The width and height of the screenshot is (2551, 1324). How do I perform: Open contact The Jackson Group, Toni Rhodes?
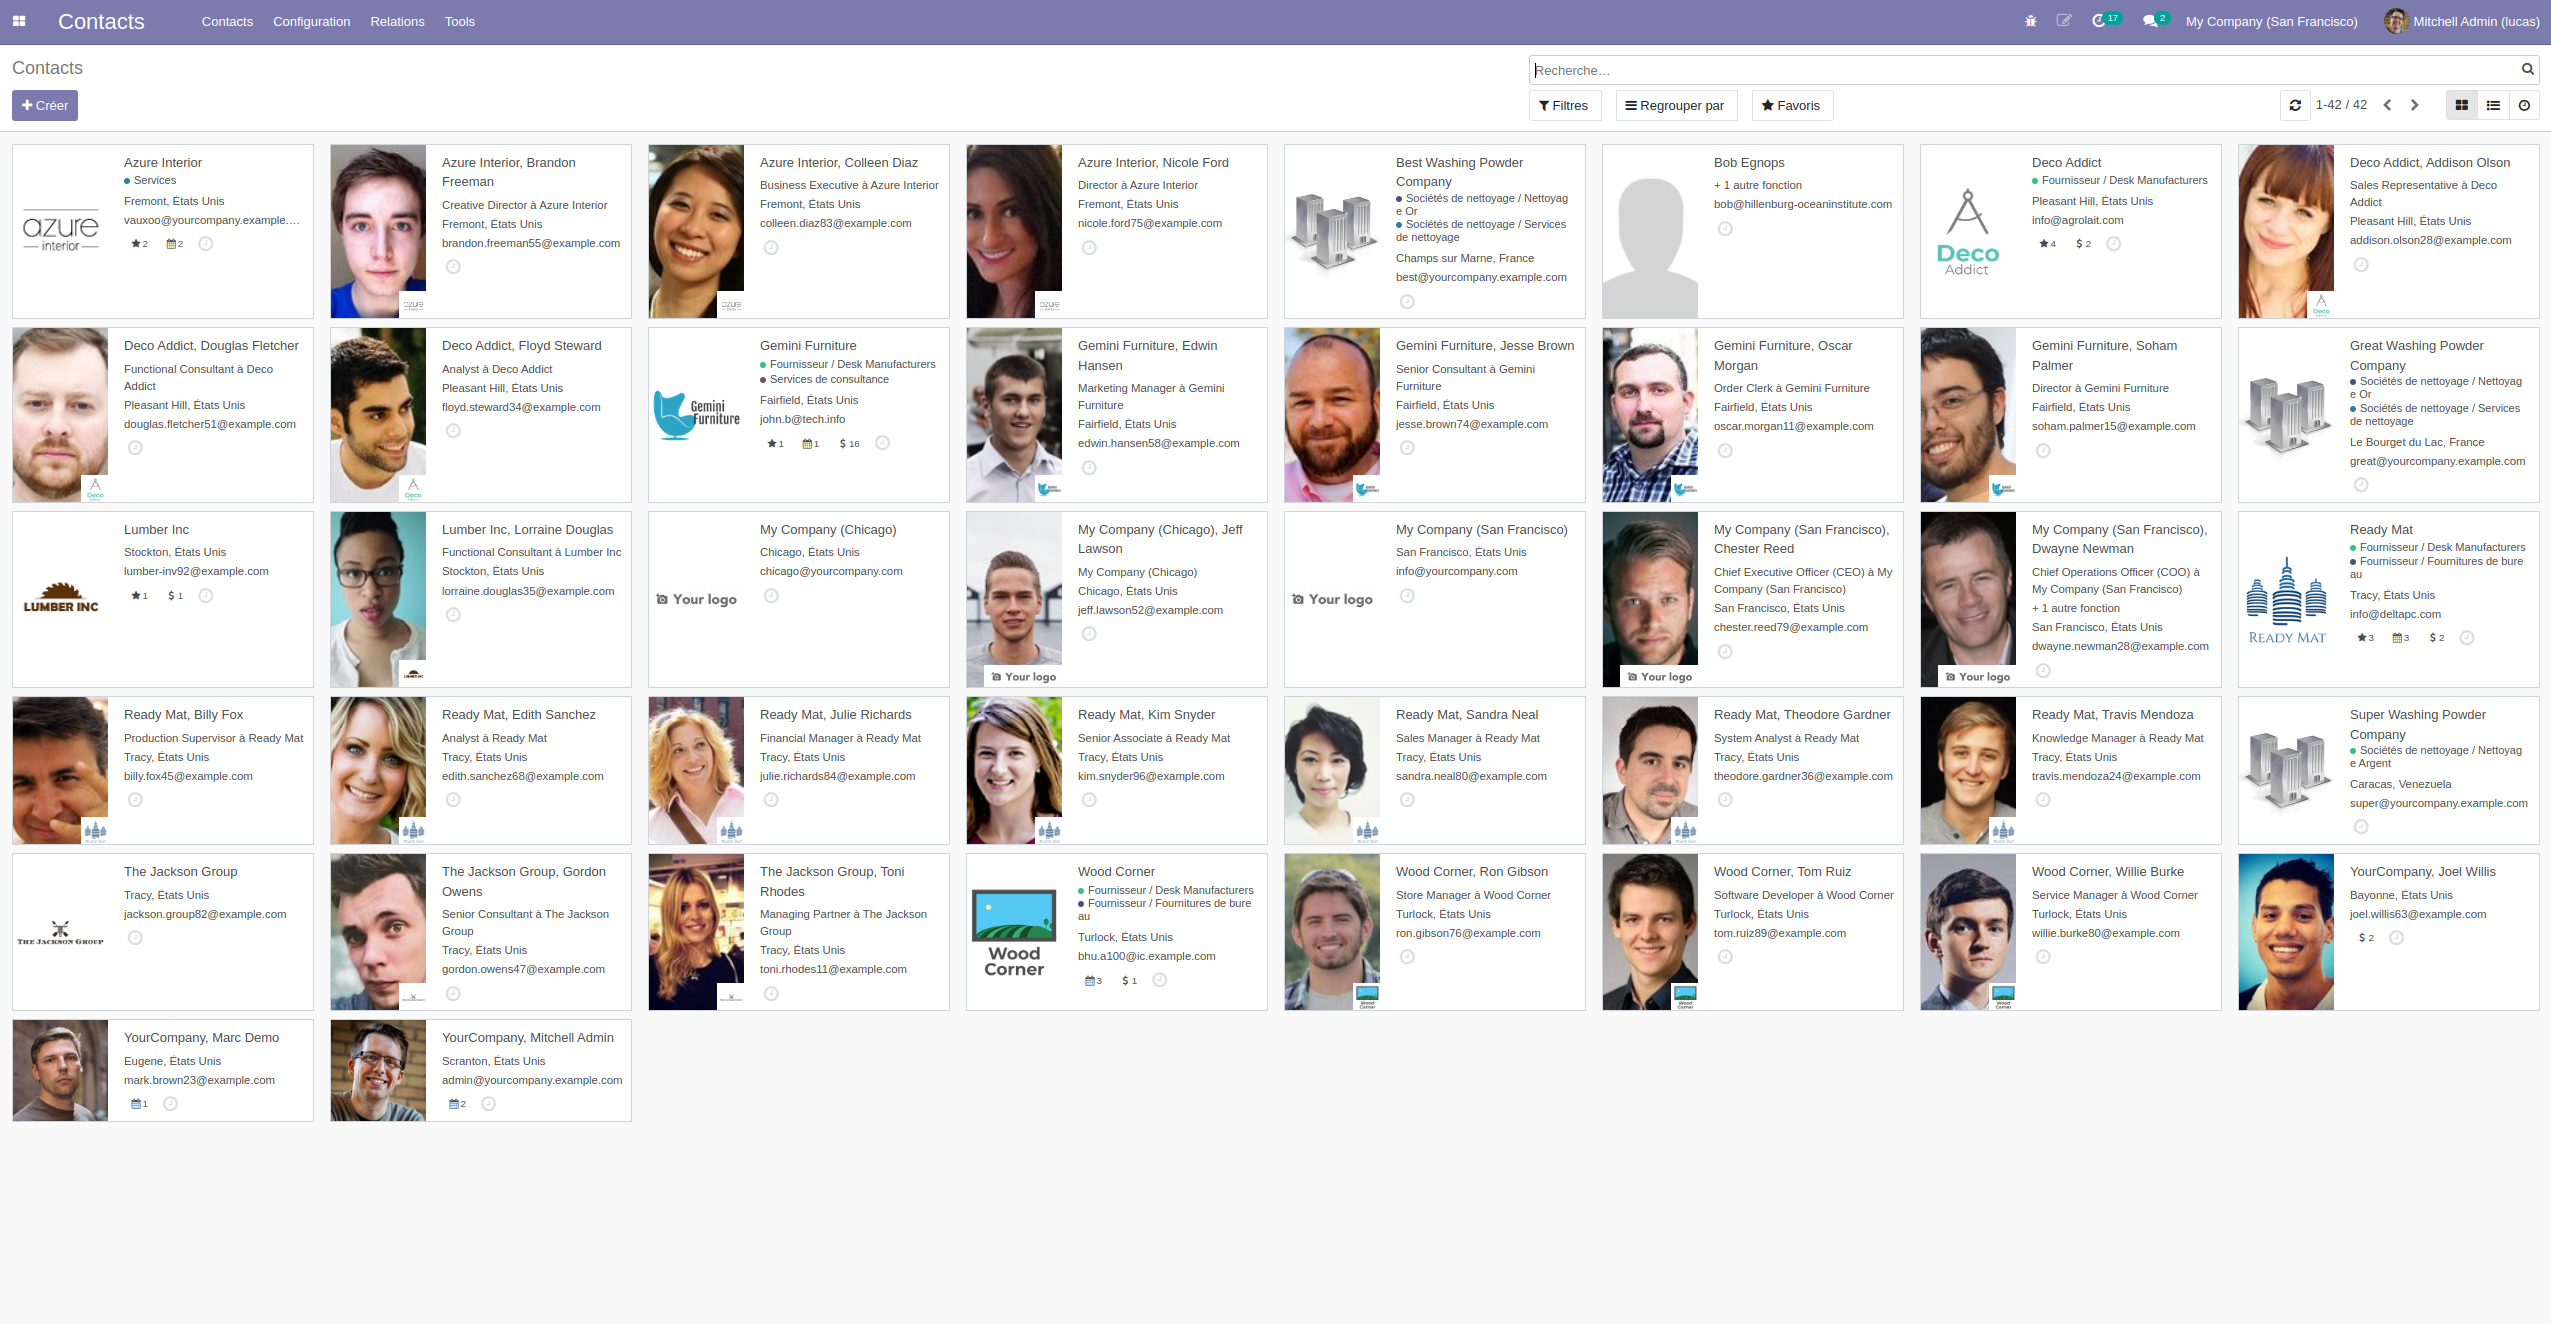click(x=832, y=882)
